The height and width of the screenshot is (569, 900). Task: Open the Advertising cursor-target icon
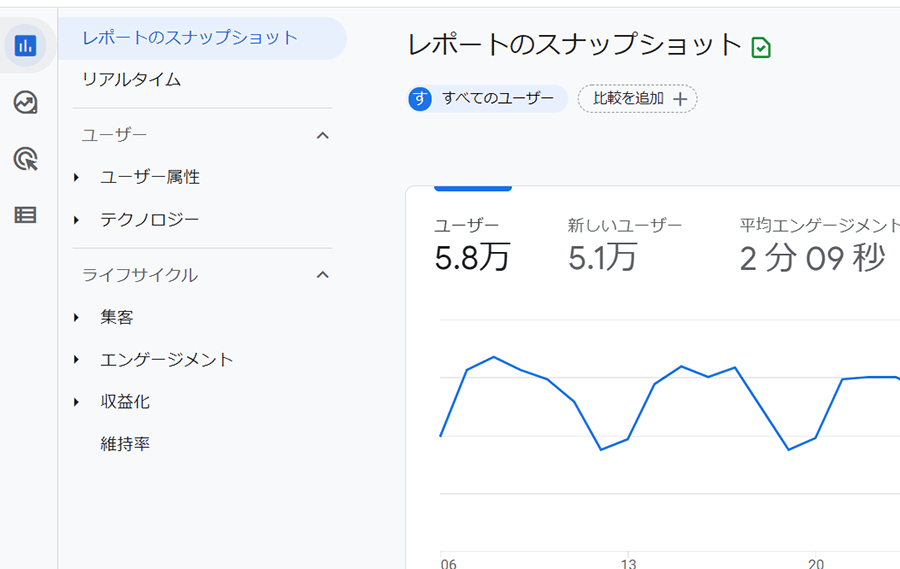coord(25,158)
